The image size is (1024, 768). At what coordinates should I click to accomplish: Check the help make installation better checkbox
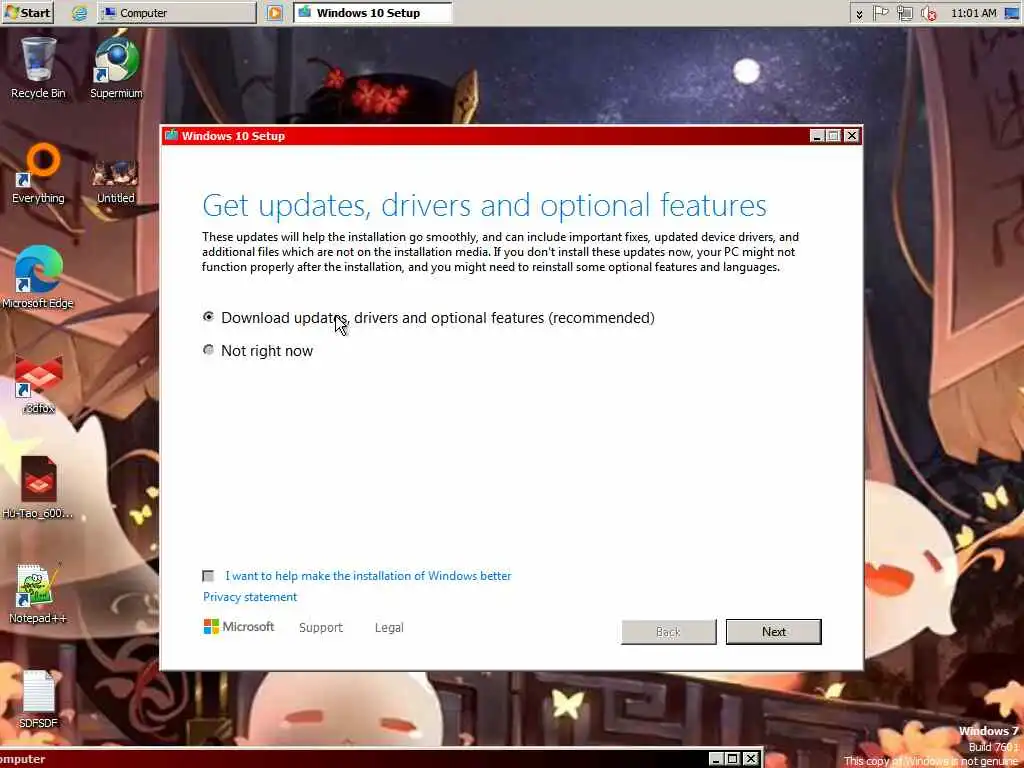208,575
